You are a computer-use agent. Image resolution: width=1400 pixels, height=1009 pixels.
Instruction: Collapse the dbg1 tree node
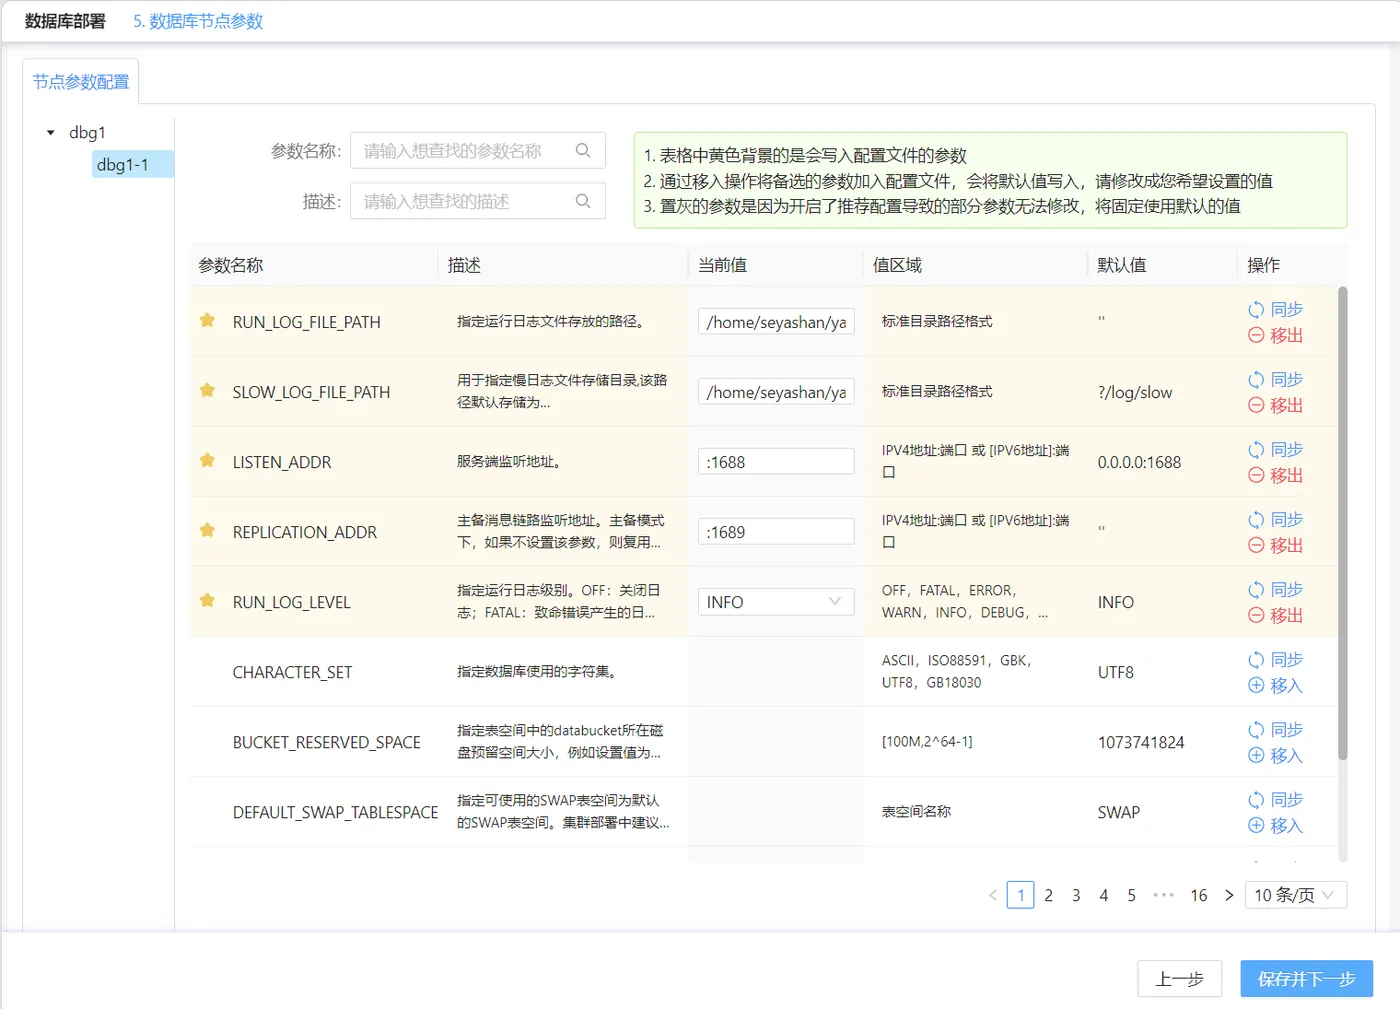(x=49, y=131)
